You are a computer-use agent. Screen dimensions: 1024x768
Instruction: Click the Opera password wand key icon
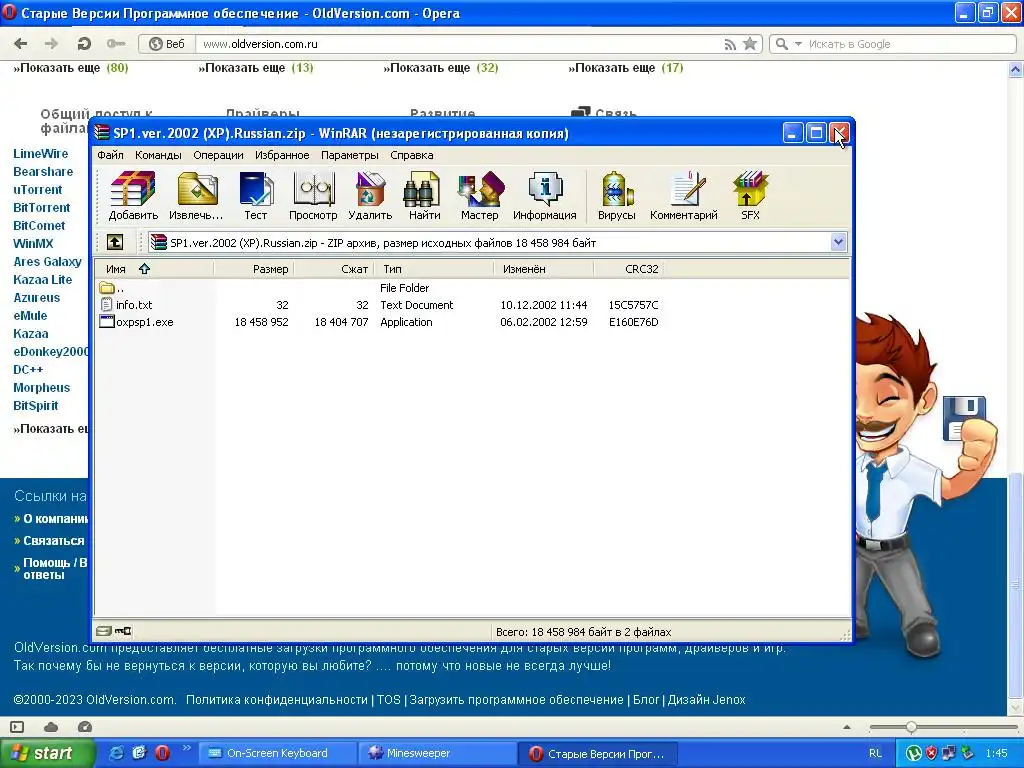click(x=116, y=44)
